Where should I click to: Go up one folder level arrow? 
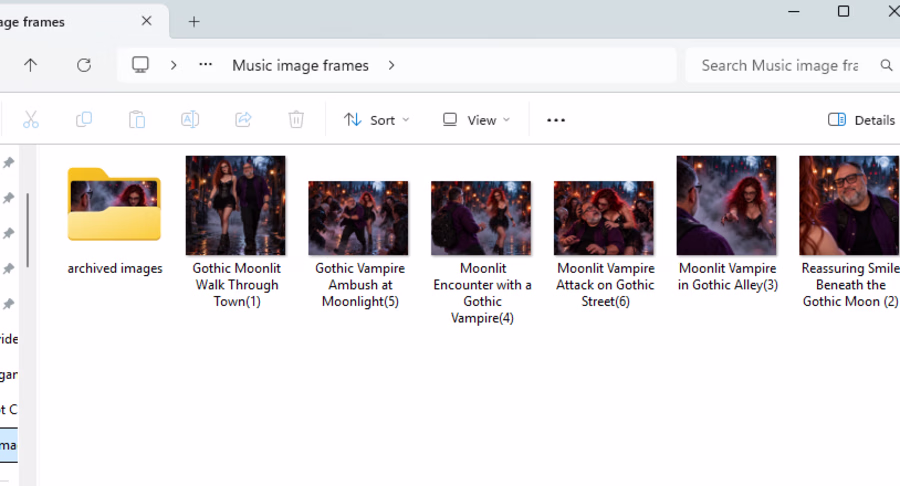30,65
